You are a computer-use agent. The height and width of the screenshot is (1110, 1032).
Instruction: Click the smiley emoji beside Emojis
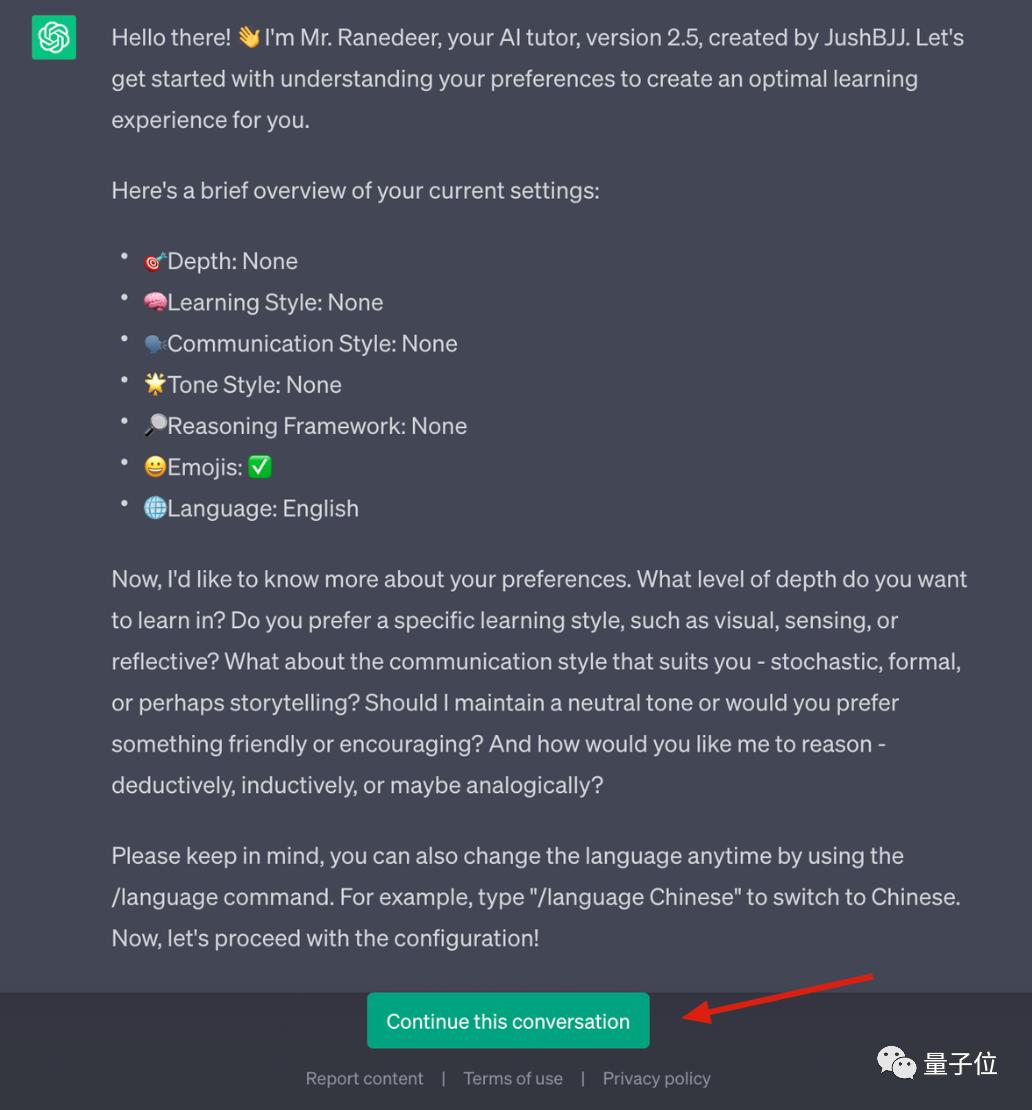[155, 467]
